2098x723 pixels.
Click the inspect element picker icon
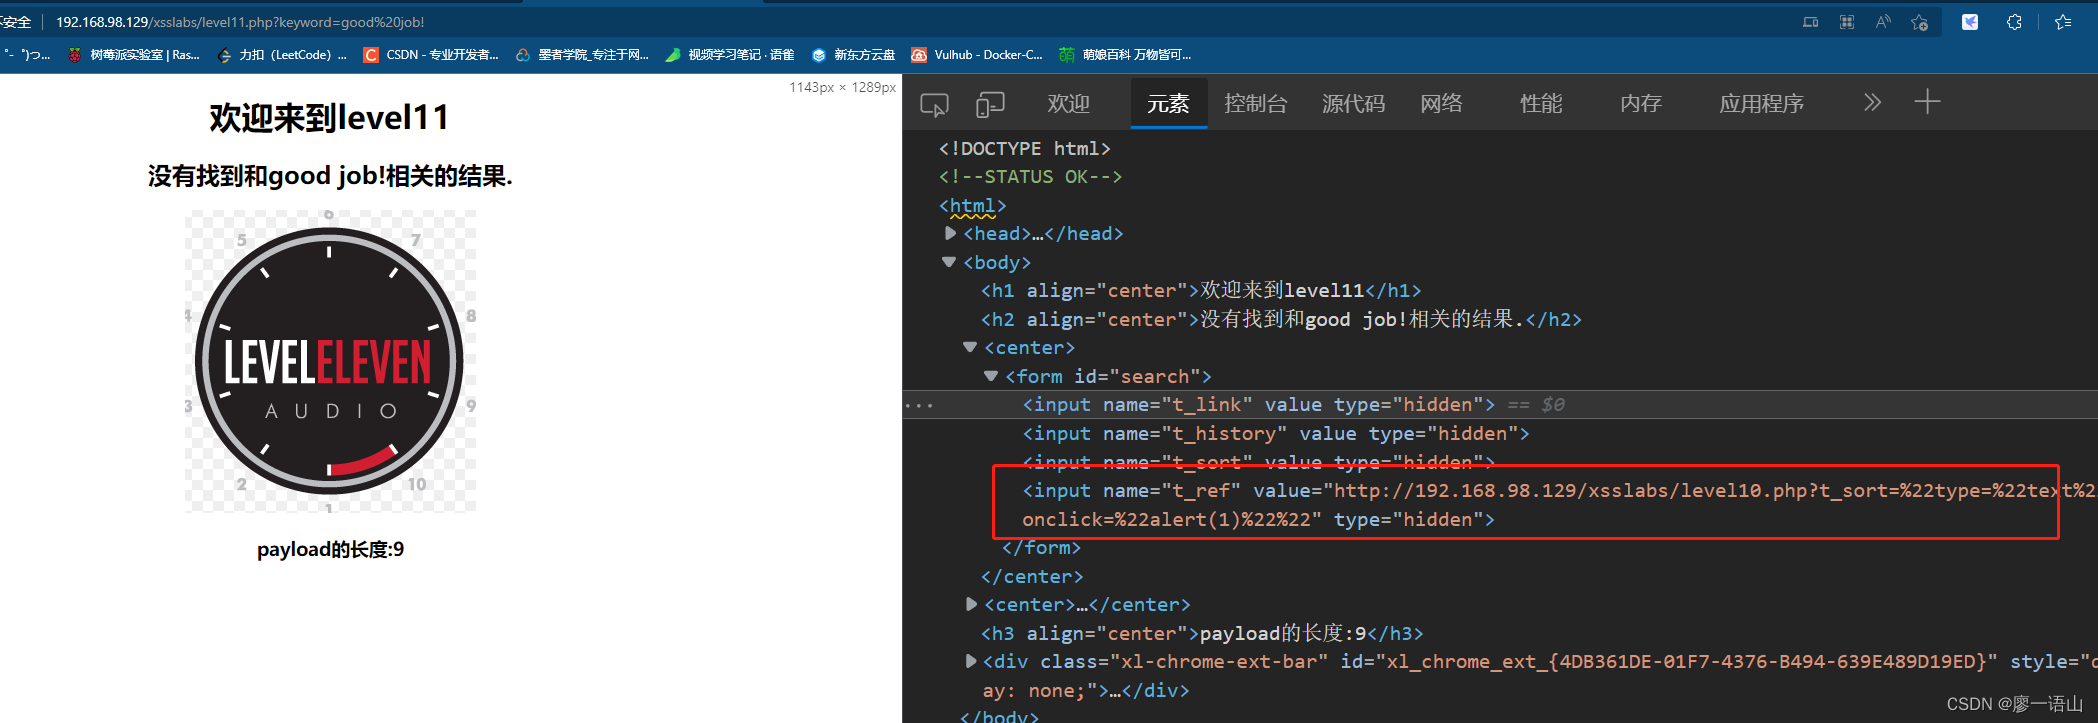tap(934, 104)
